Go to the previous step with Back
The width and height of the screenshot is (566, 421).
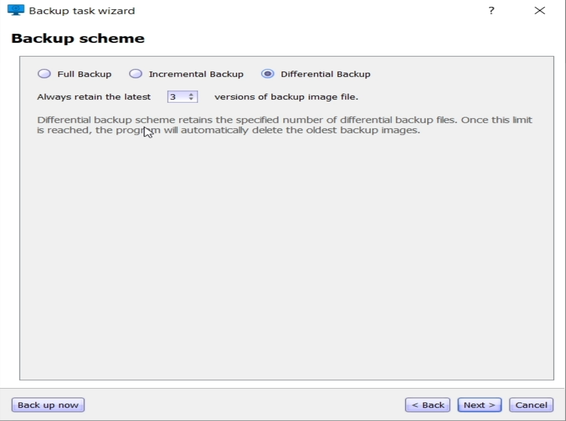coord(428,405)
